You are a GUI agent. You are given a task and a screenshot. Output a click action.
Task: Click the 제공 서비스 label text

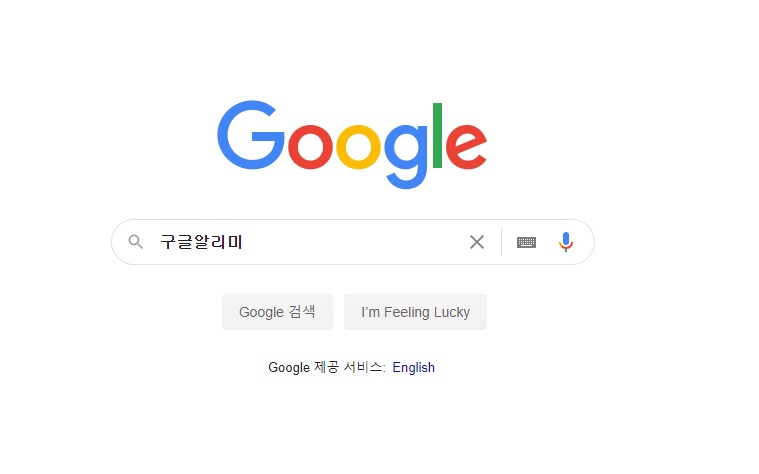tap(348, 367)
